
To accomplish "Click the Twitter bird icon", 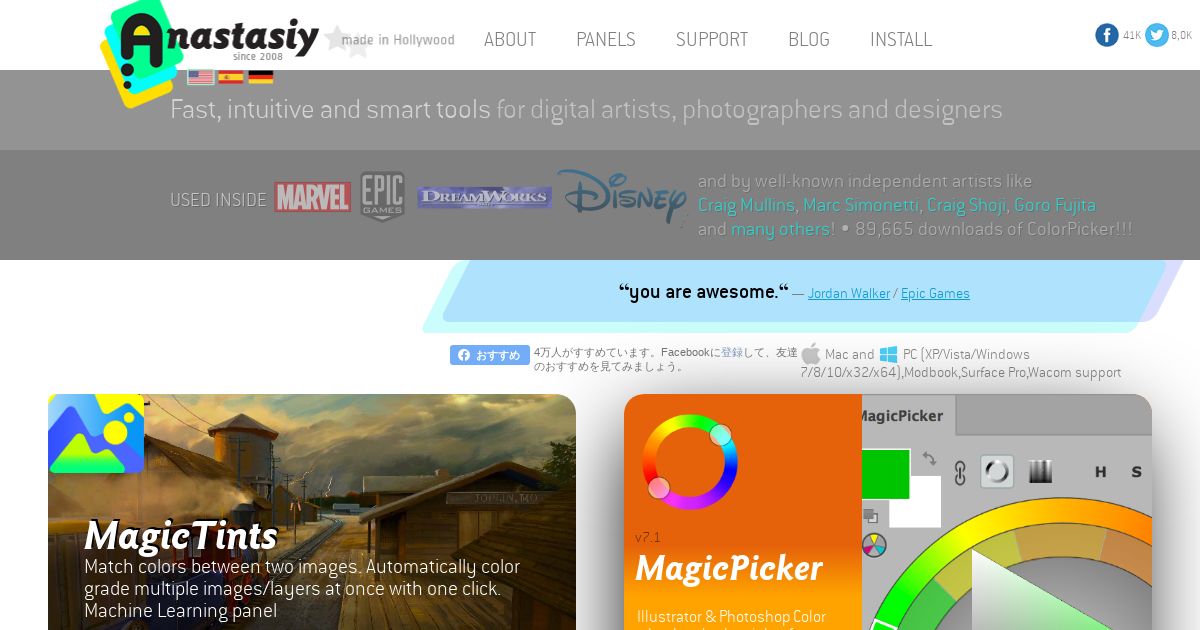I will (1157, 35).
